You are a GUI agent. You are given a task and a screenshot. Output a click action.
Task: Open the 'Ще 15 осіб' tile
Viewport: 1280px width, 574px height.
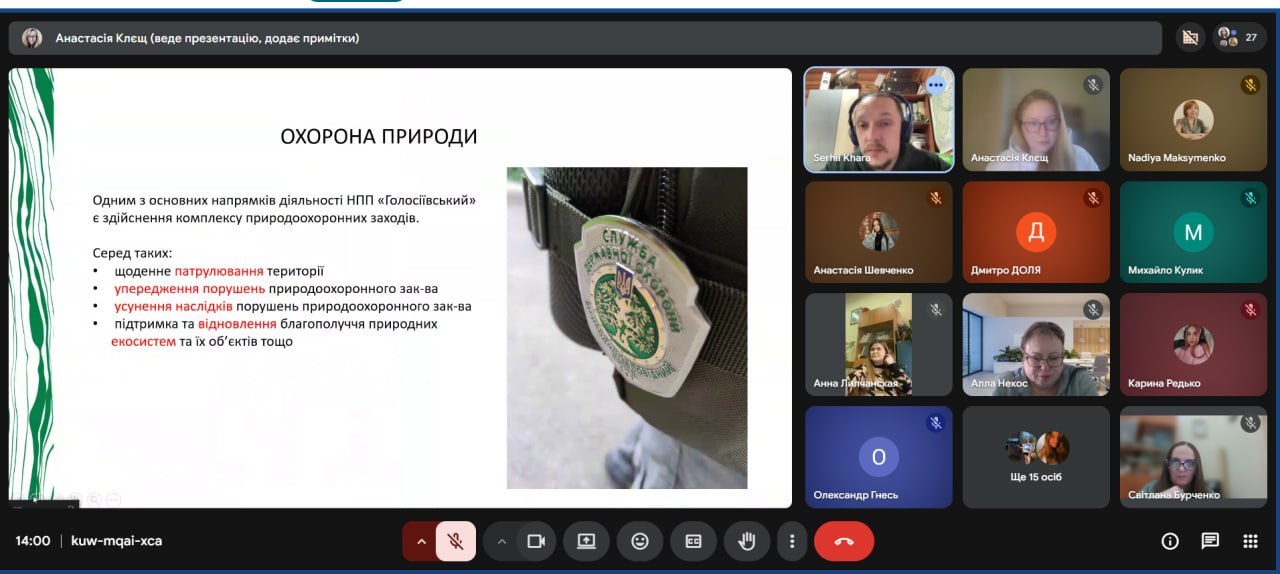(x=1036, y=457)
